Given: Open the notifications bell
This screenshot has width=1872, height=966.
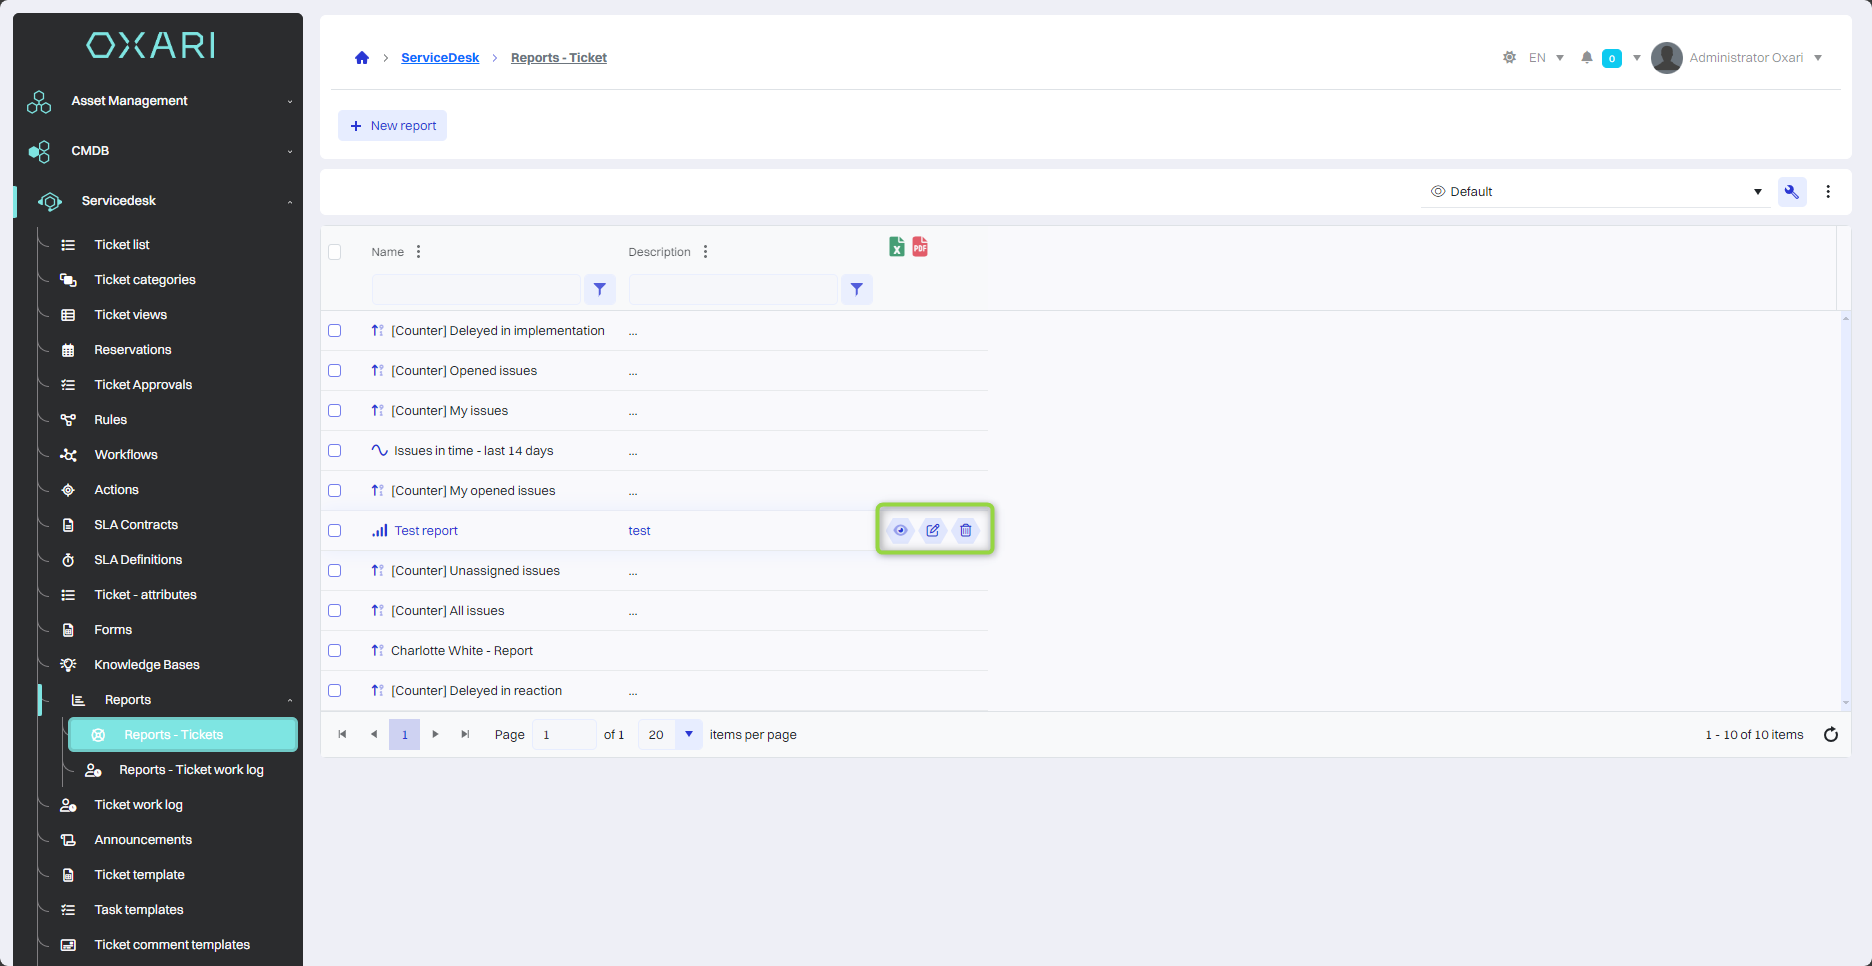Looking at the screenshot, I should coord(1586,58).
